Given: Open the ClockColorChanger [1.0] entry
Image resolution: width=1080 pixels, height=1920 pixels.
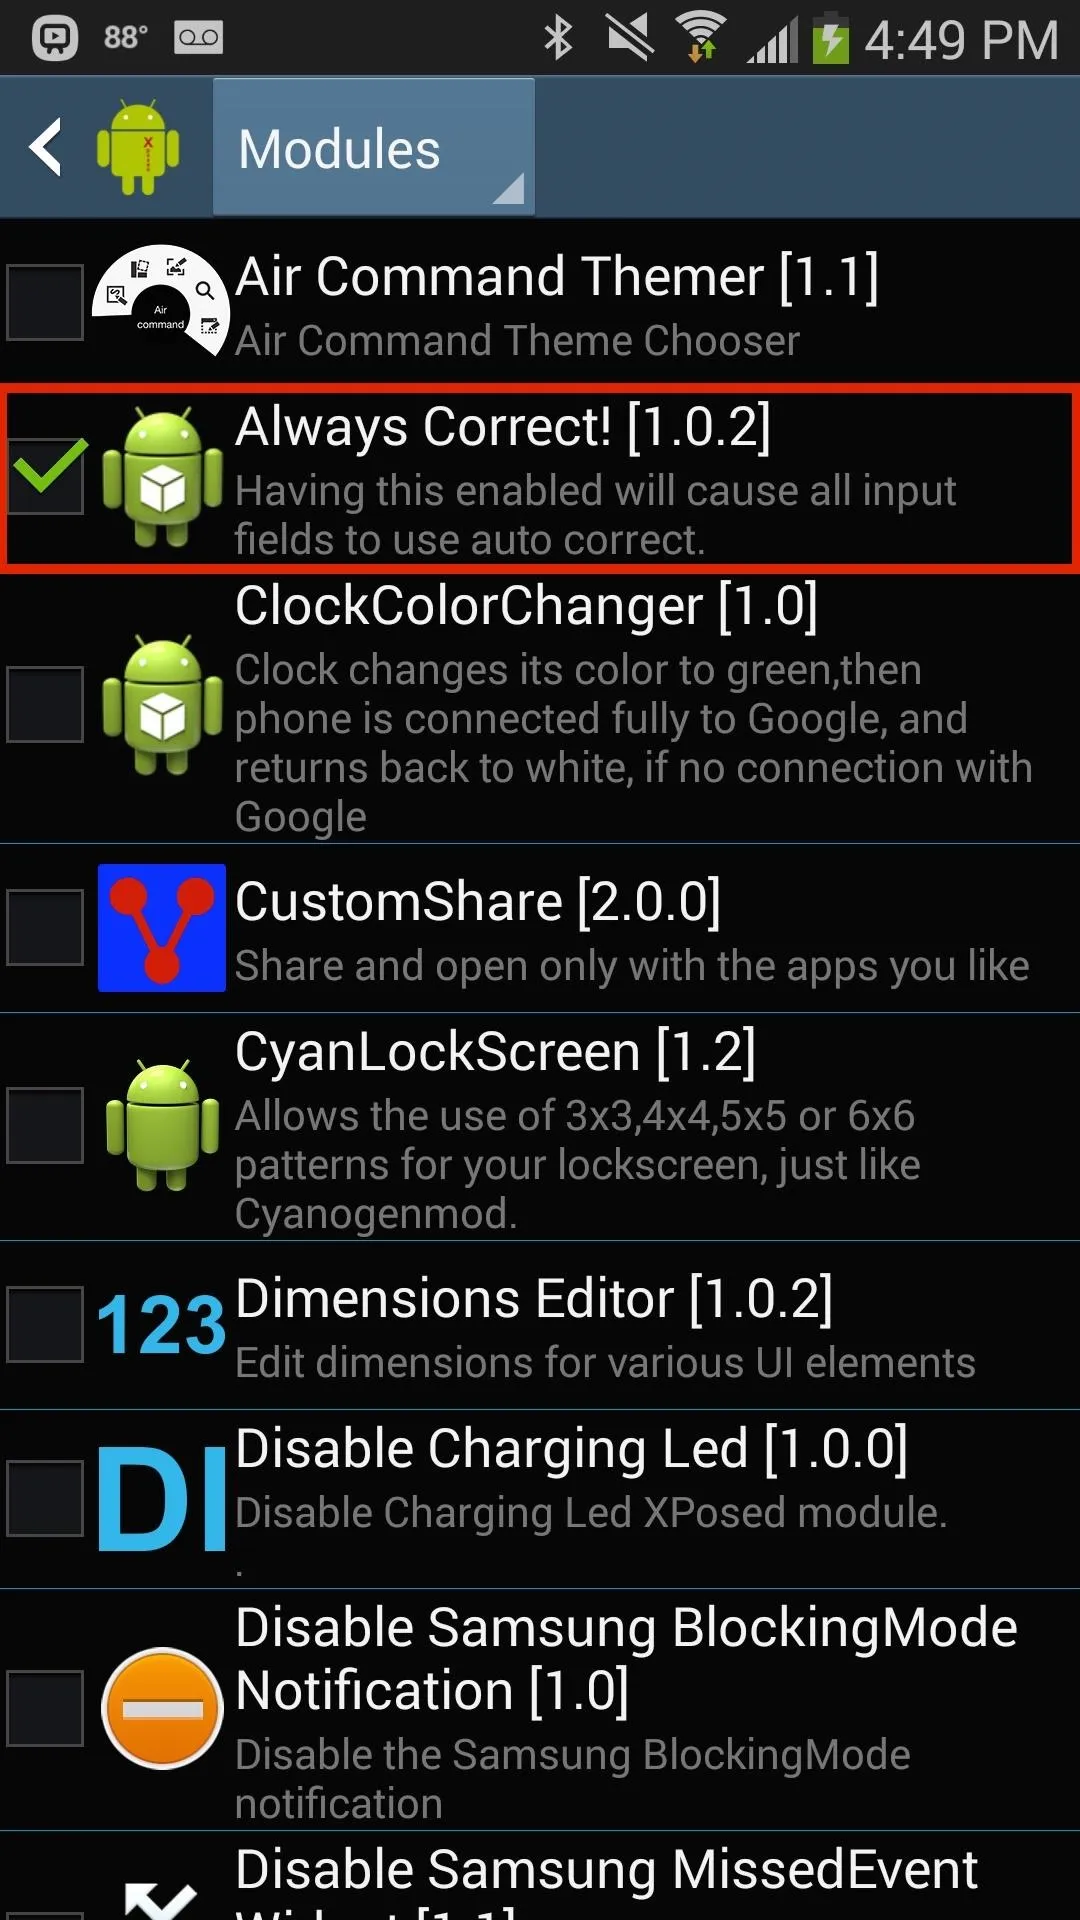Looking at the screenshot, I should 540,708.
